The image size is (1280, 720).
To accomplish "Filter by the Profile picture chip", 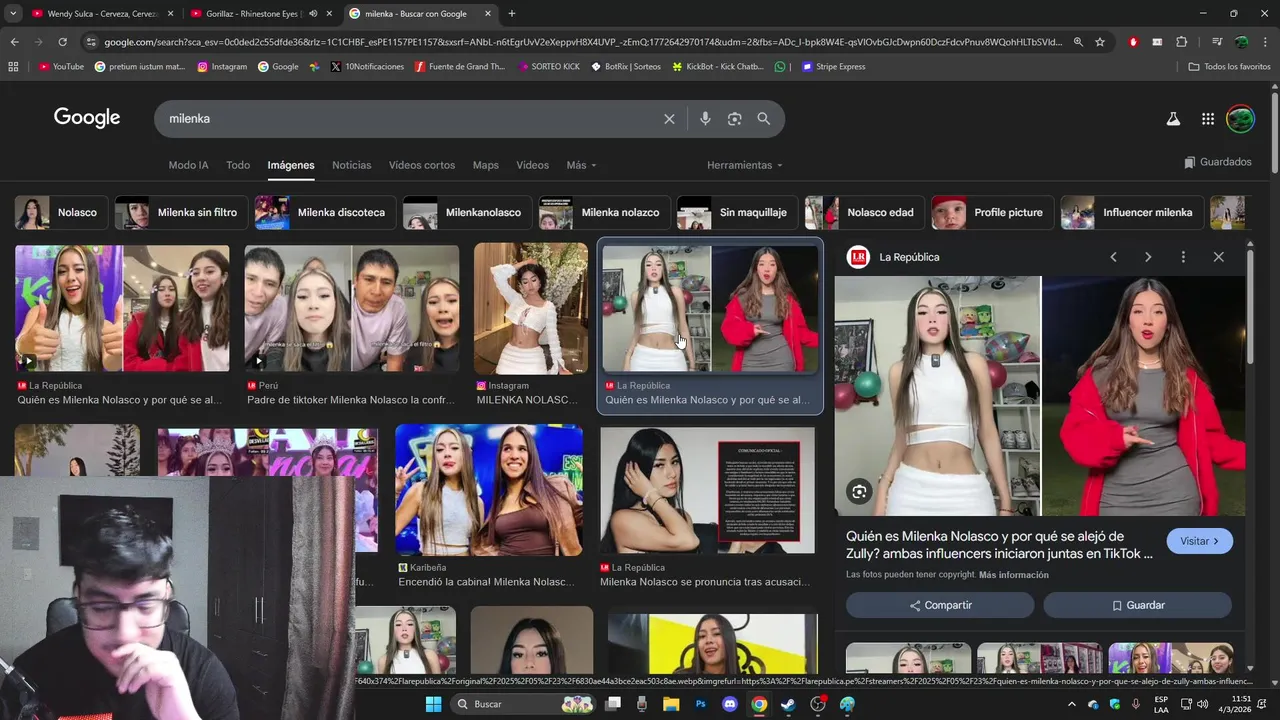I will click(x=993, y=212).
